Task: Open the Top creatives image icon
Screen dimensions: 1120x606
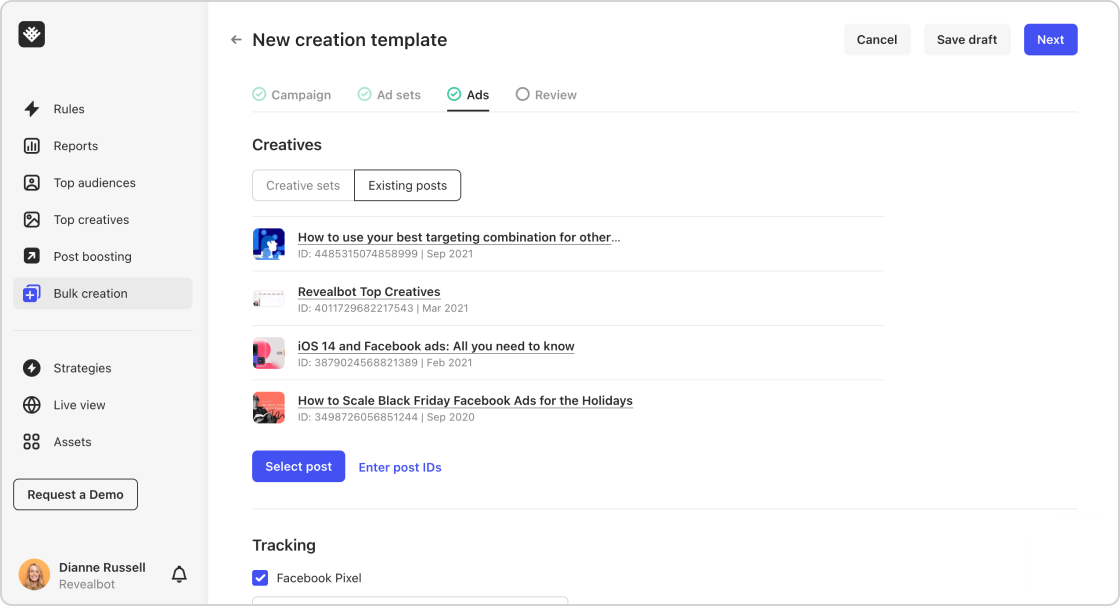Action: click(x=31, y=219)
